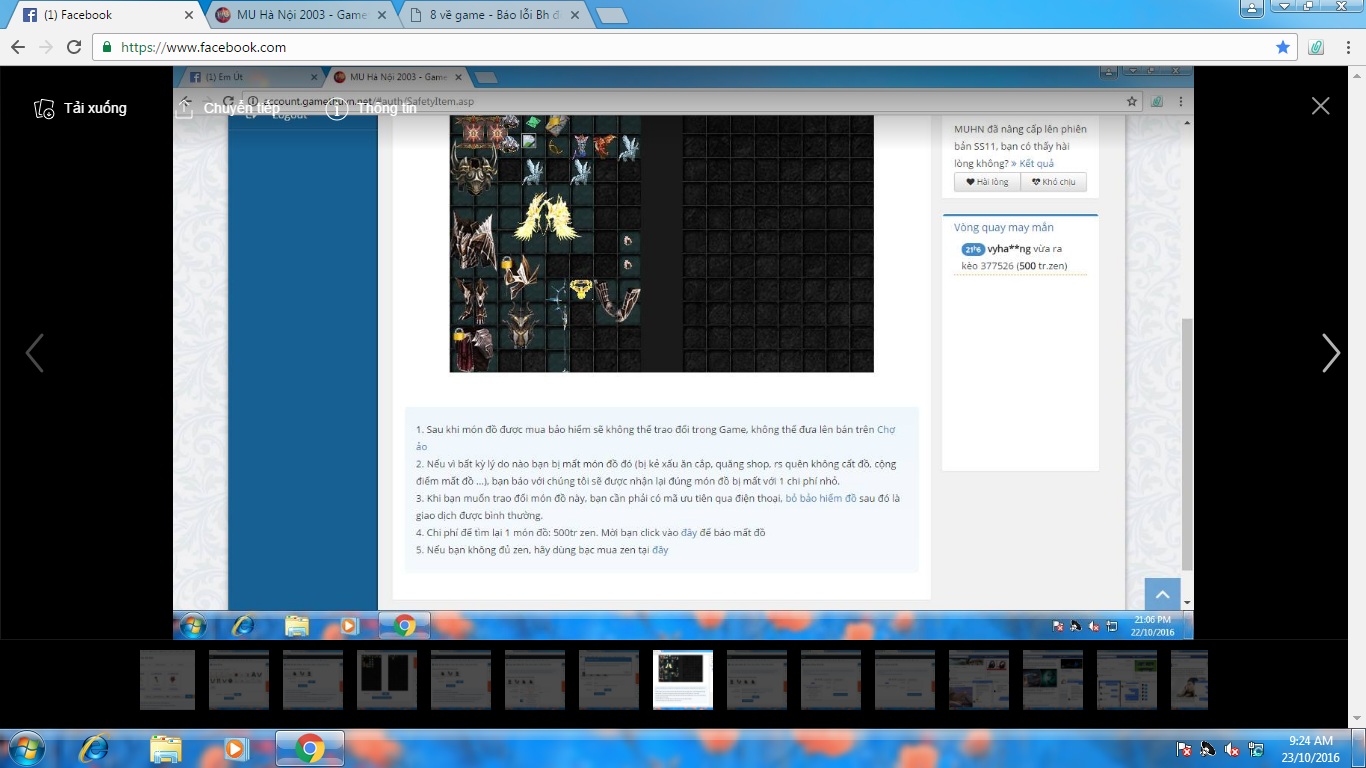Reload the Facebook page
This screenshot has height=768, width=1366.
[x=74, y=47]
